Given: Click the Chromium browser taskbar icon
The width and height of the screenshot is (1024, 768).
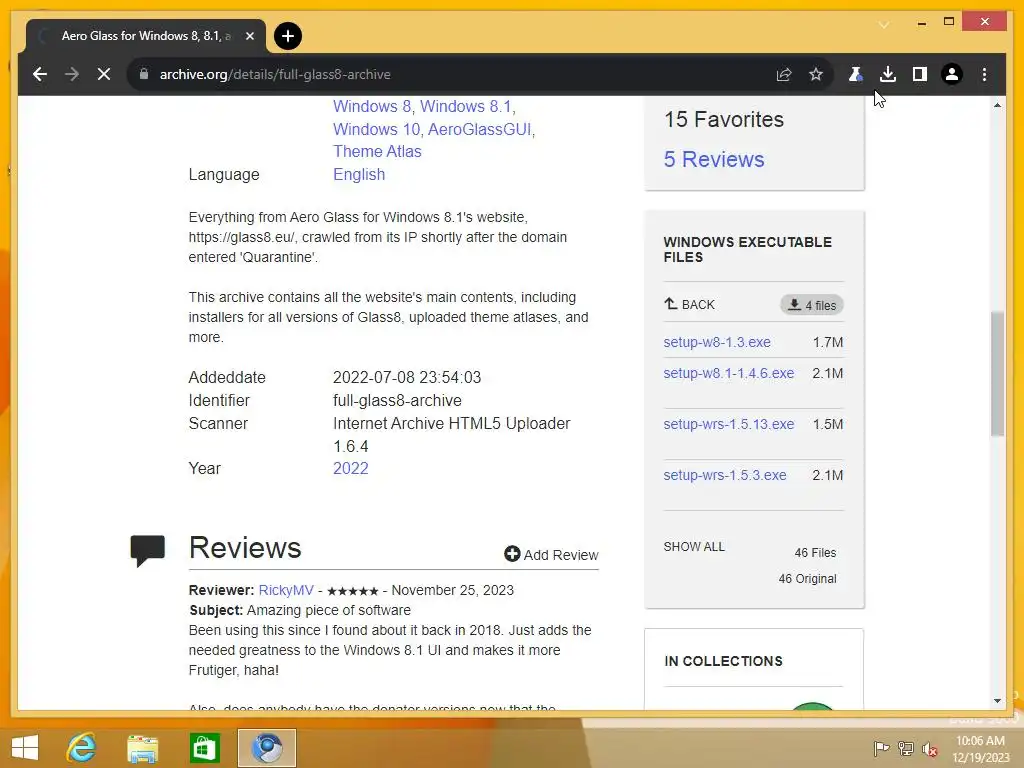Looking at the screenshot, I should (x=266, y=748).
